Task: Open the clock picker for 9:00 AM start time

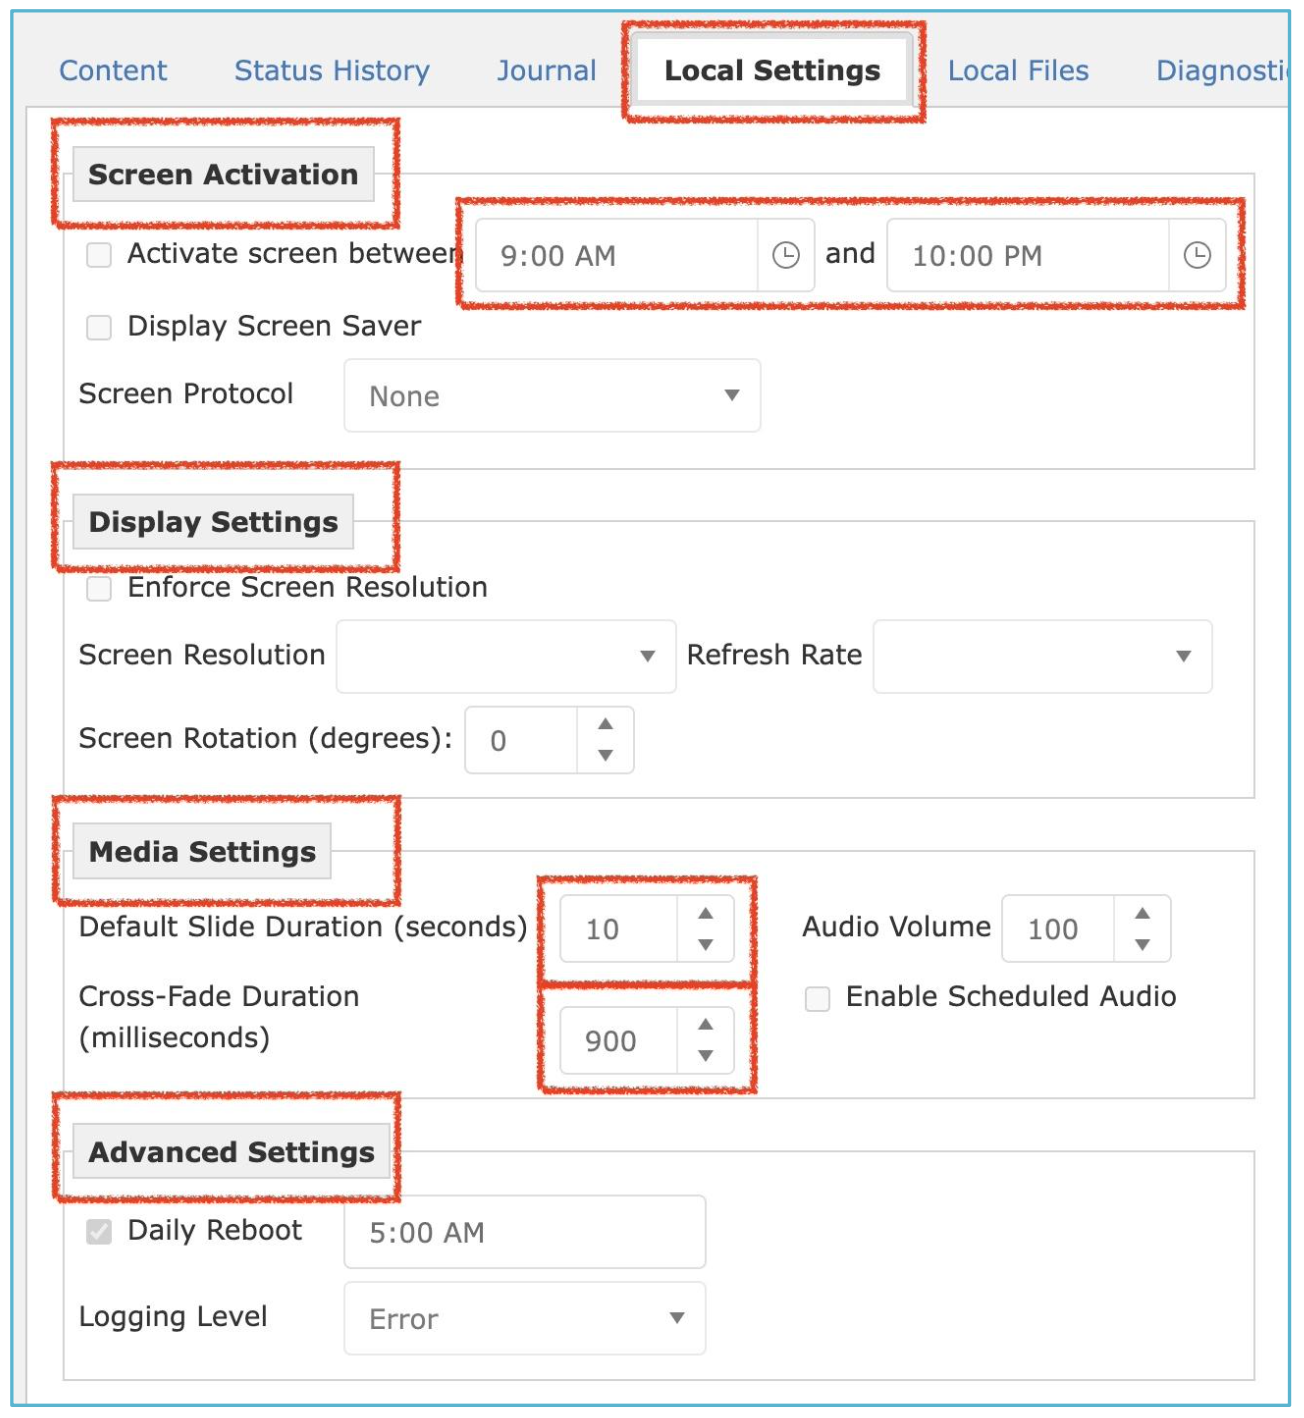Action: (786, 256)
